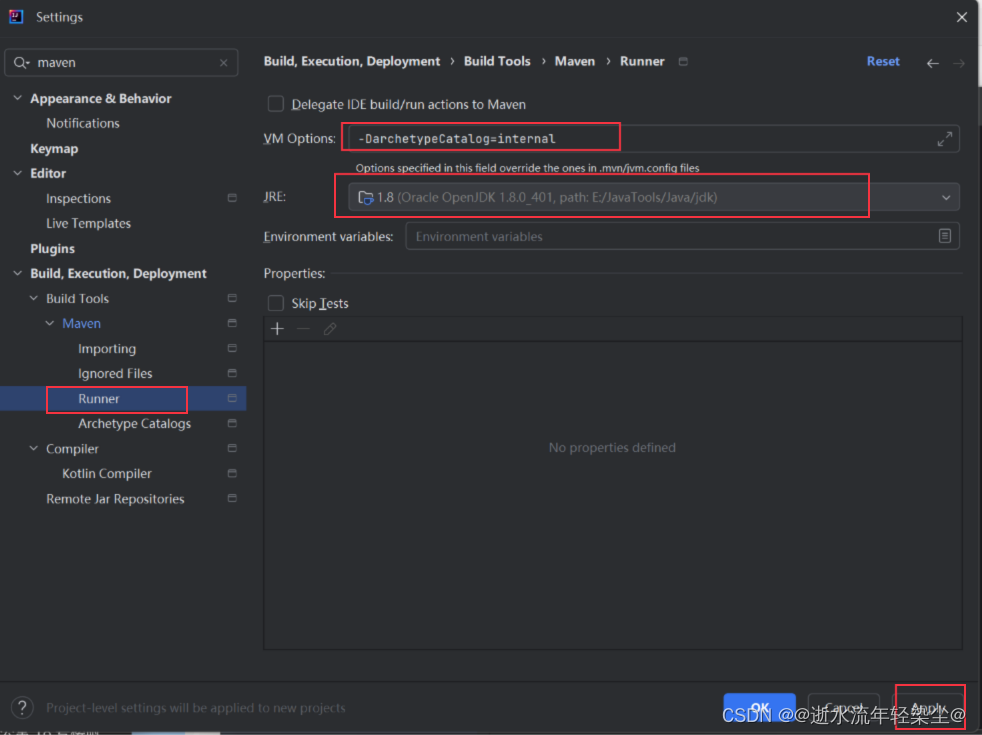
Task: Open Archetype Catalogs settings
Action: pos(135,424)
